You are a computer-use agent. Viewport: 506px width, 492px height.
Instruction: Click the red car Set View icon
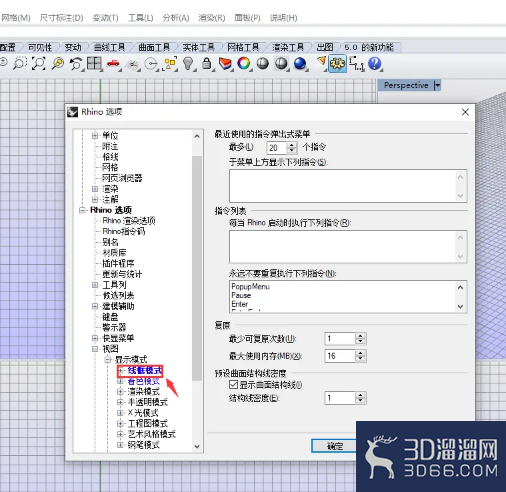tap(114, 63)
